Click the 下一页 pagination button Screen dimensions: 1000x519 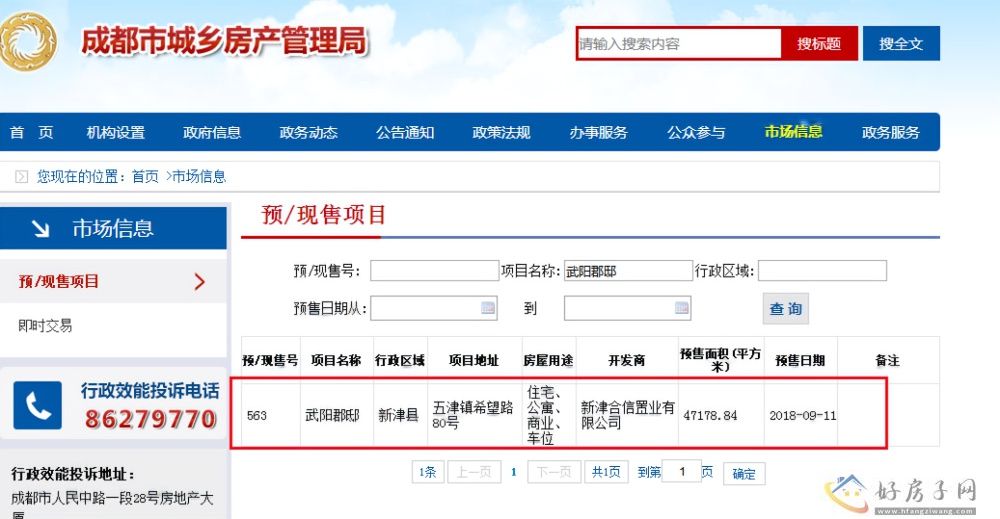coord(554,473)
